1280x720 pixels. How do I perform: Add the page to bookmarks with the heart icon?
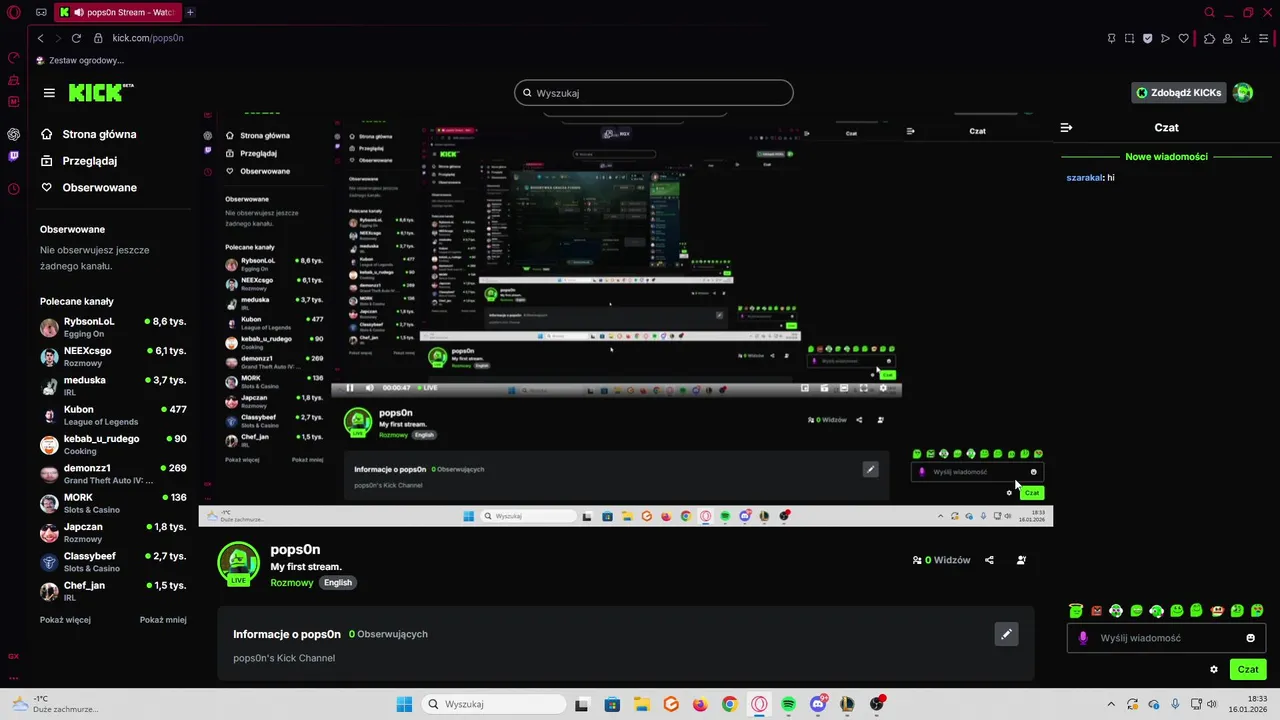(1184, 38)
